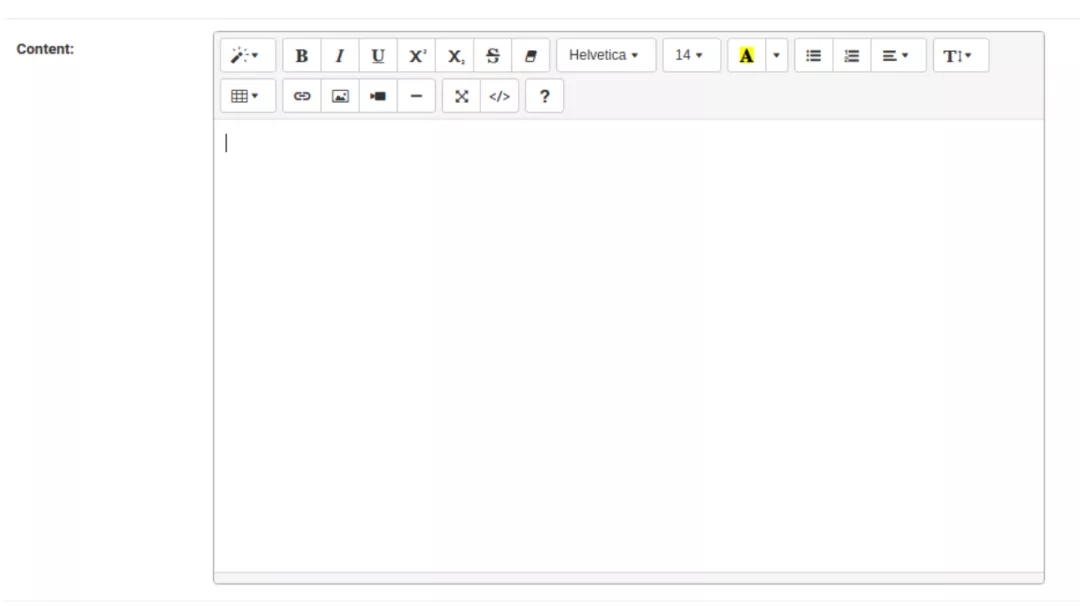The image size is (1080, 607).
Task: Insert an unordered bullet list
Action: coord(814,56)
